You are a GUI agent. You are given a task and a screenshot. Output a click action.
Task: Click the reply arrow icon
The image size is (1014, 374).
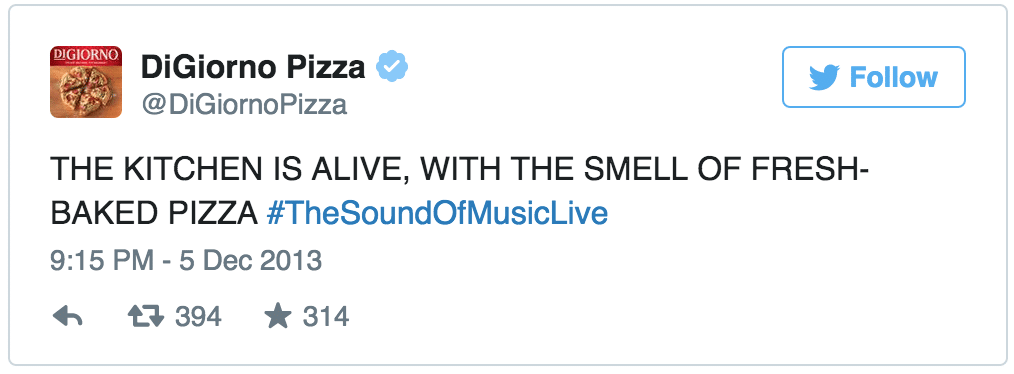point(67,316)
